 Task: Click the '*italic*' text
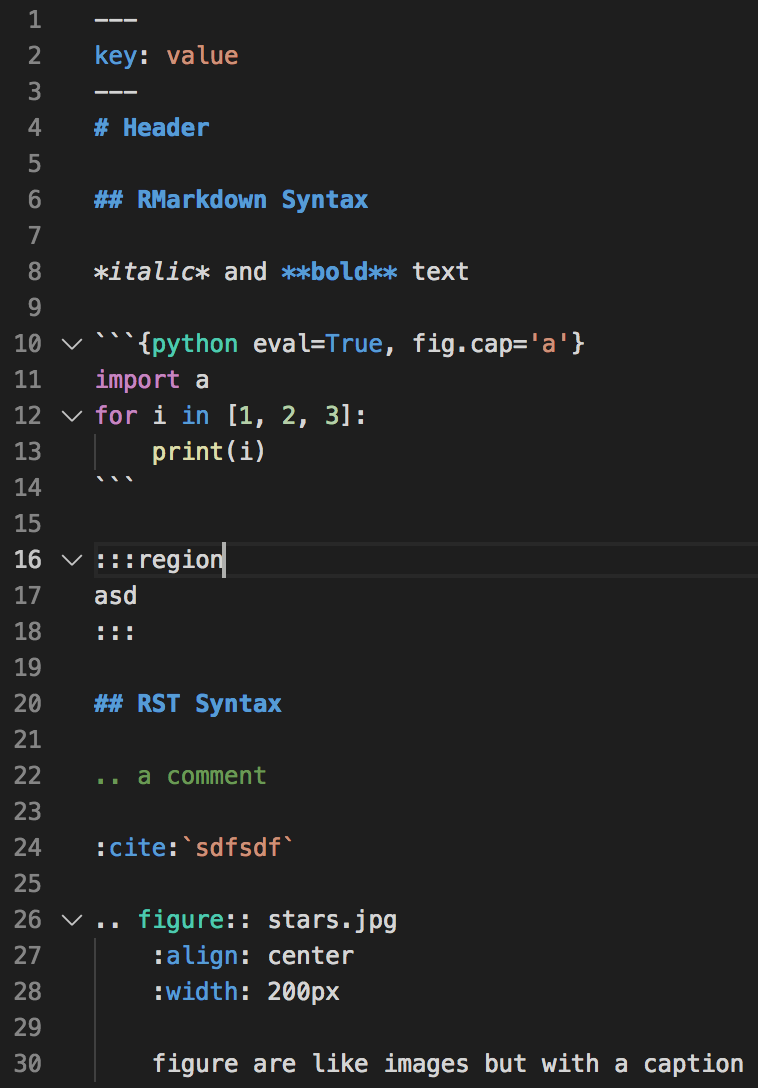click(152, 272)
